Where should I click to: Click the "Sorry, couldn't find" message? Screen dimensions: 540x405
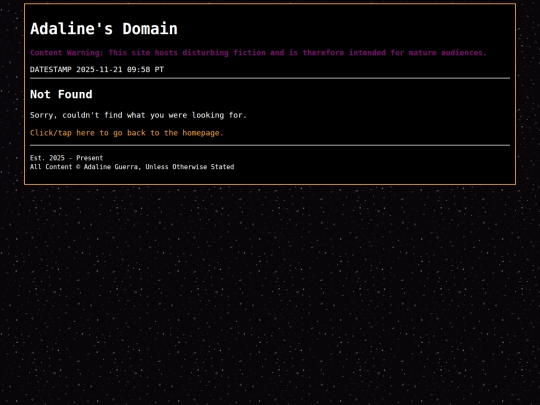(x=138, y=115)
